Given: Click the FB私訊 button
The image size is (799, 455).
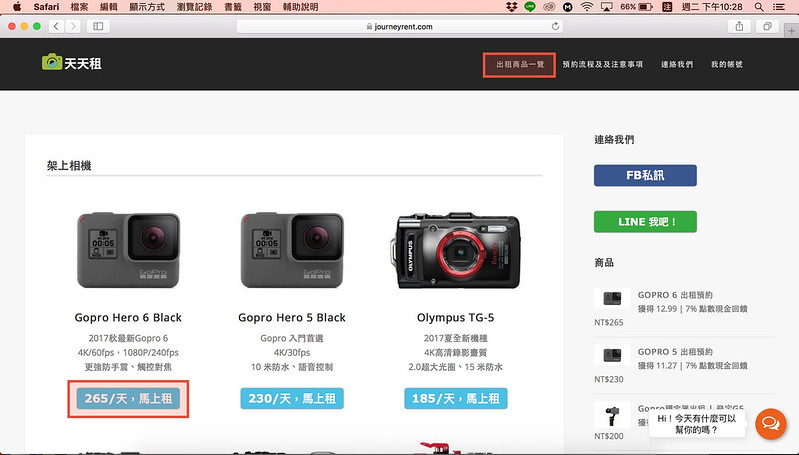Looking at the screenshot, I should (645, 175).
